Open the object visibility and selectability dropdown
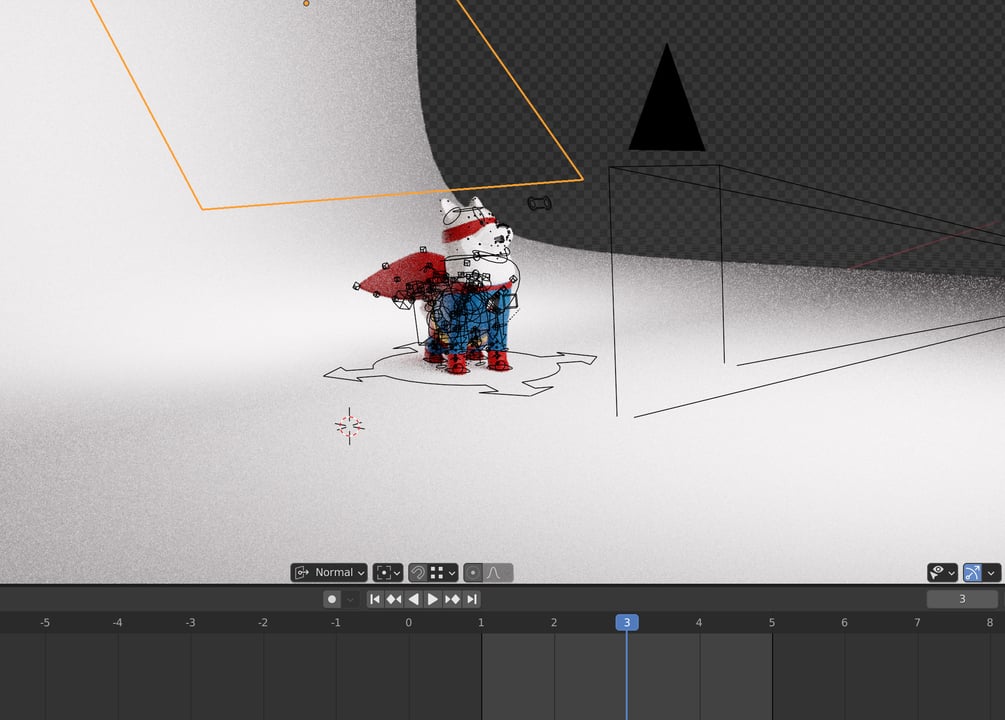1005x720 pixels. [942, 573]
